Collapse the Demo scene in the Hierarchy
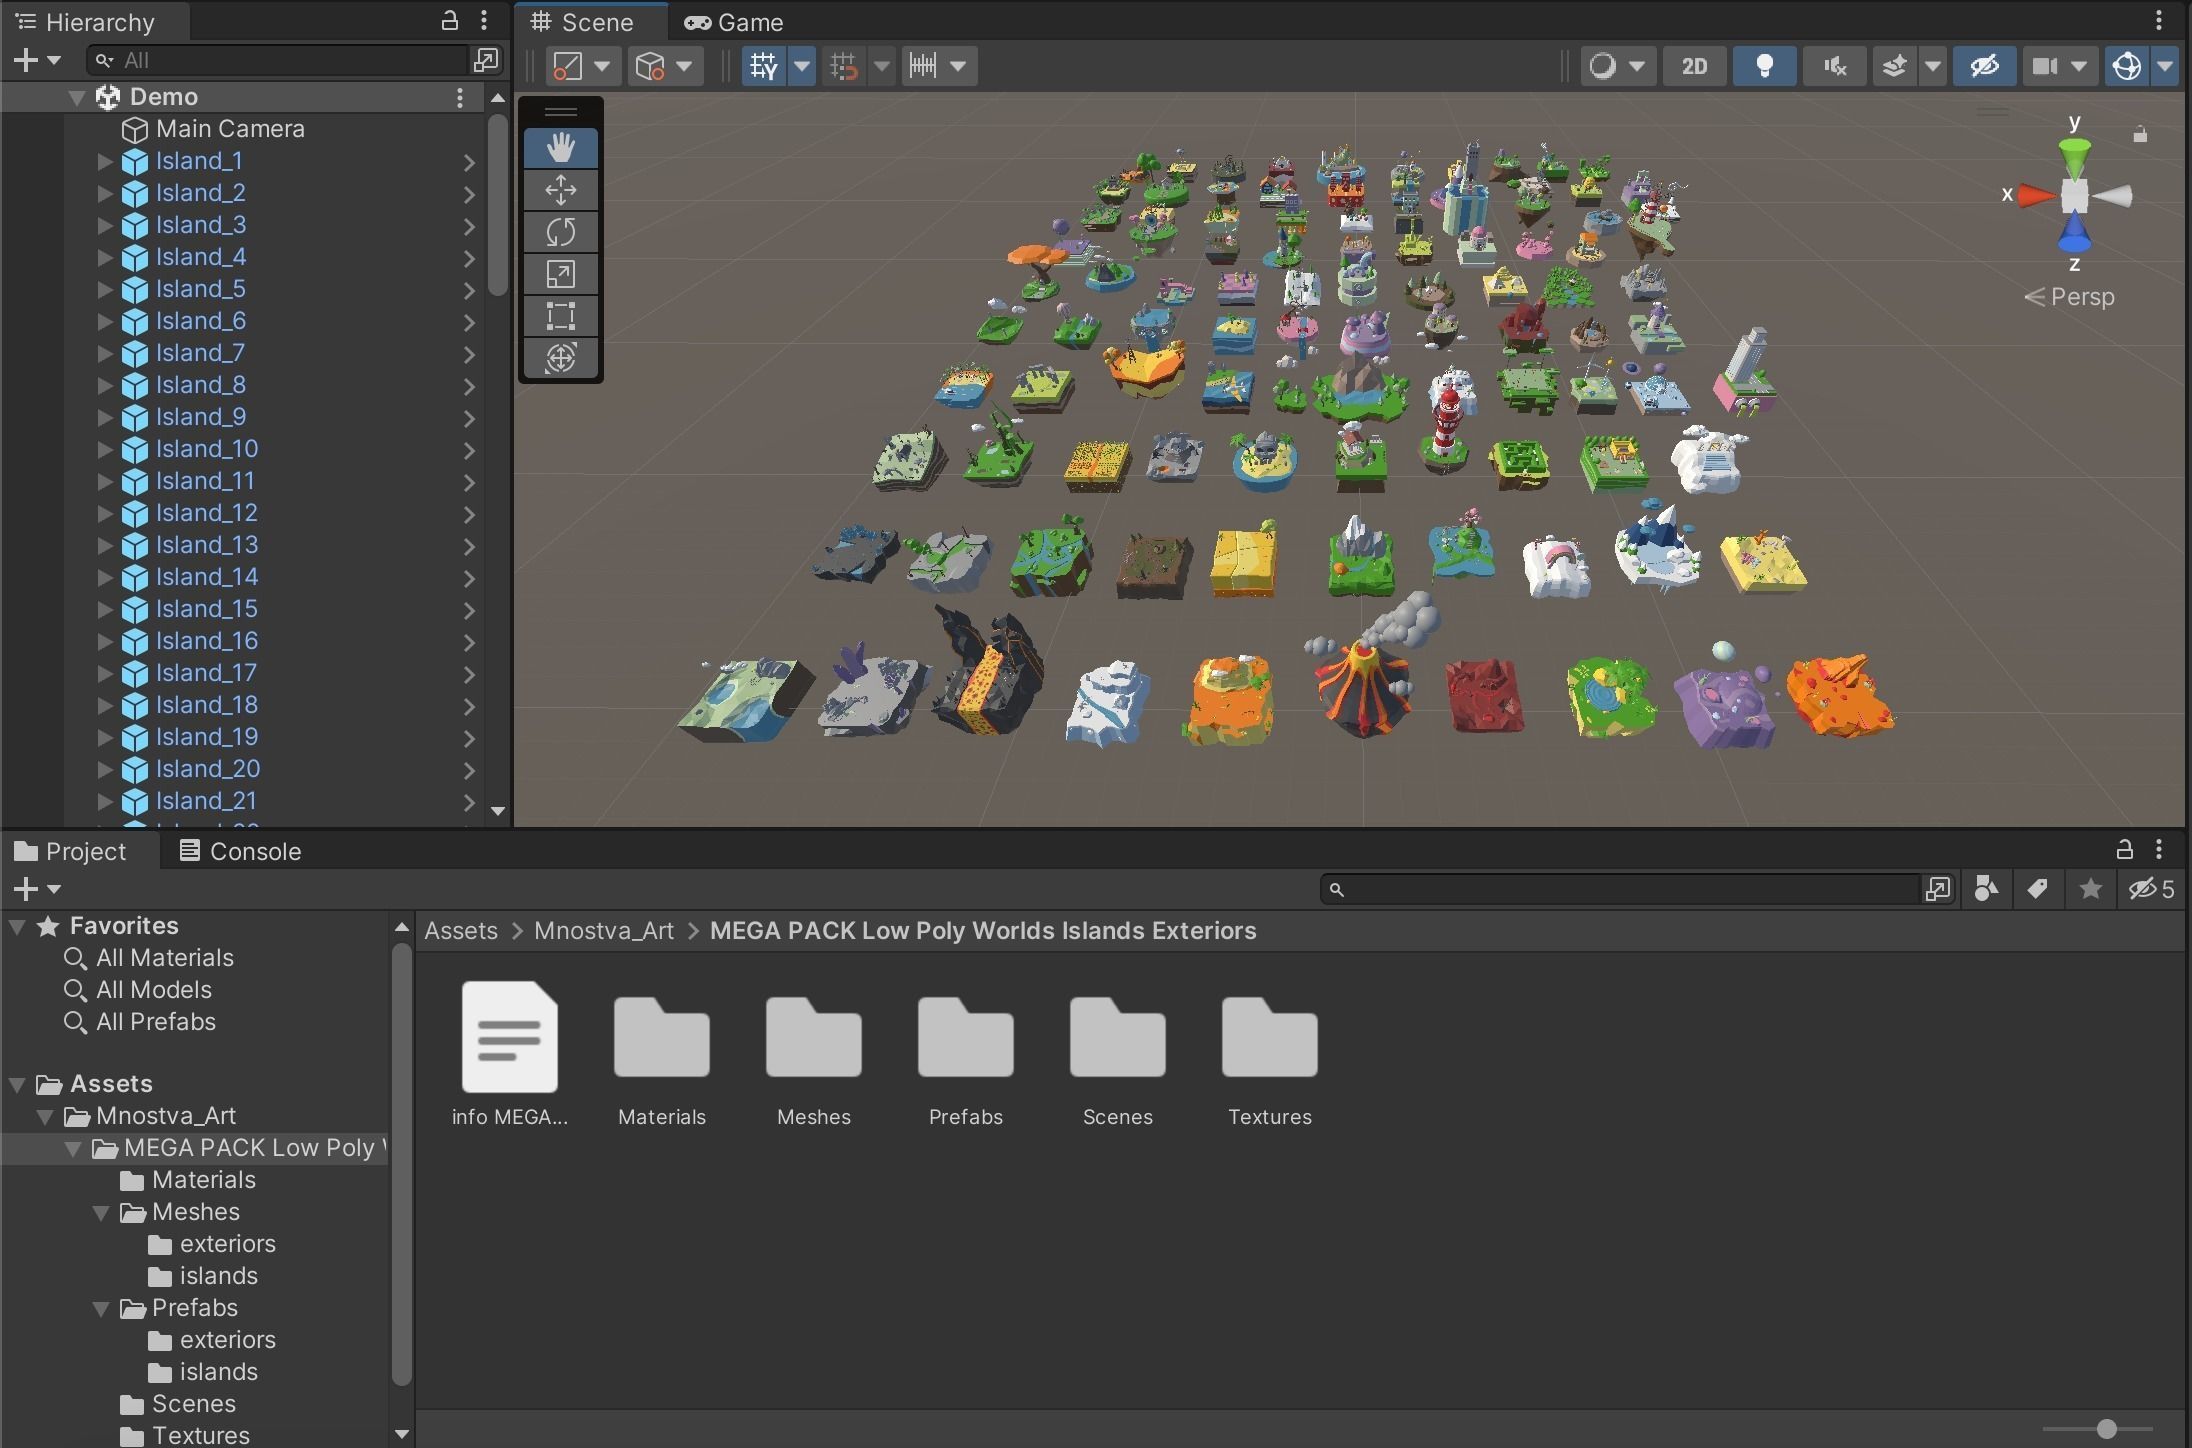This screenshot has height=1448, width=2192. [77, 97]
